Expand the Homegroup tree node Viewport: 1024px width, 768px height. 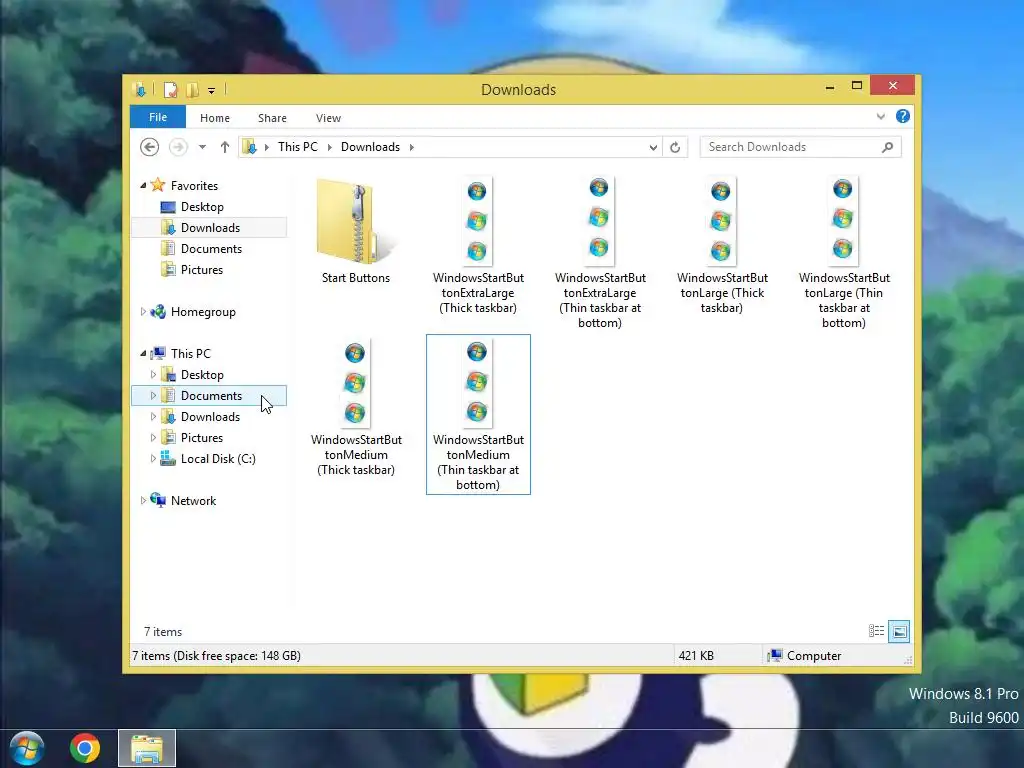click(143, 312)
